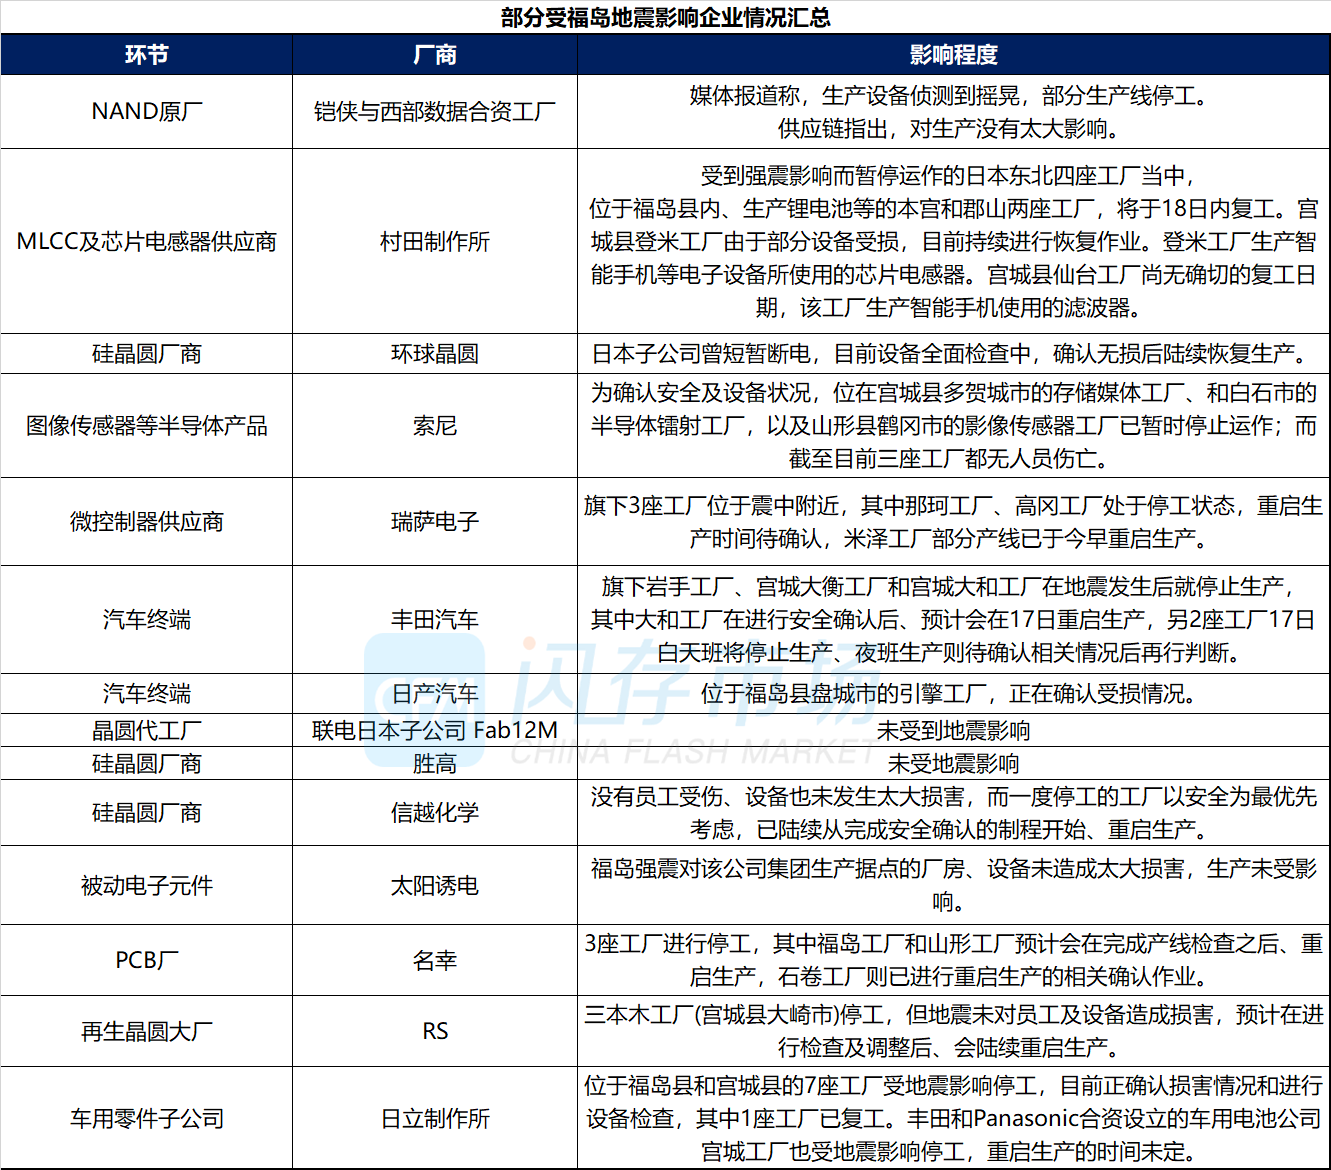This screenshot has width=1331, height=1170.
Task: Click the 索尼 vendor cell
Action: coord(435,426)
